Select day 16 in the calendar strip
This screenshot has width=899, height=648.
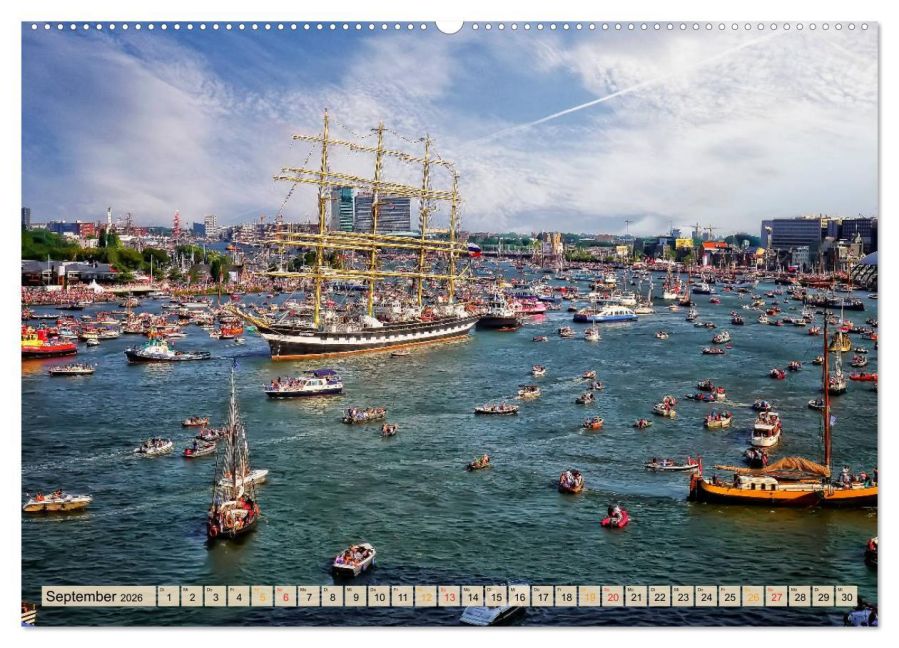coord(519,596)
